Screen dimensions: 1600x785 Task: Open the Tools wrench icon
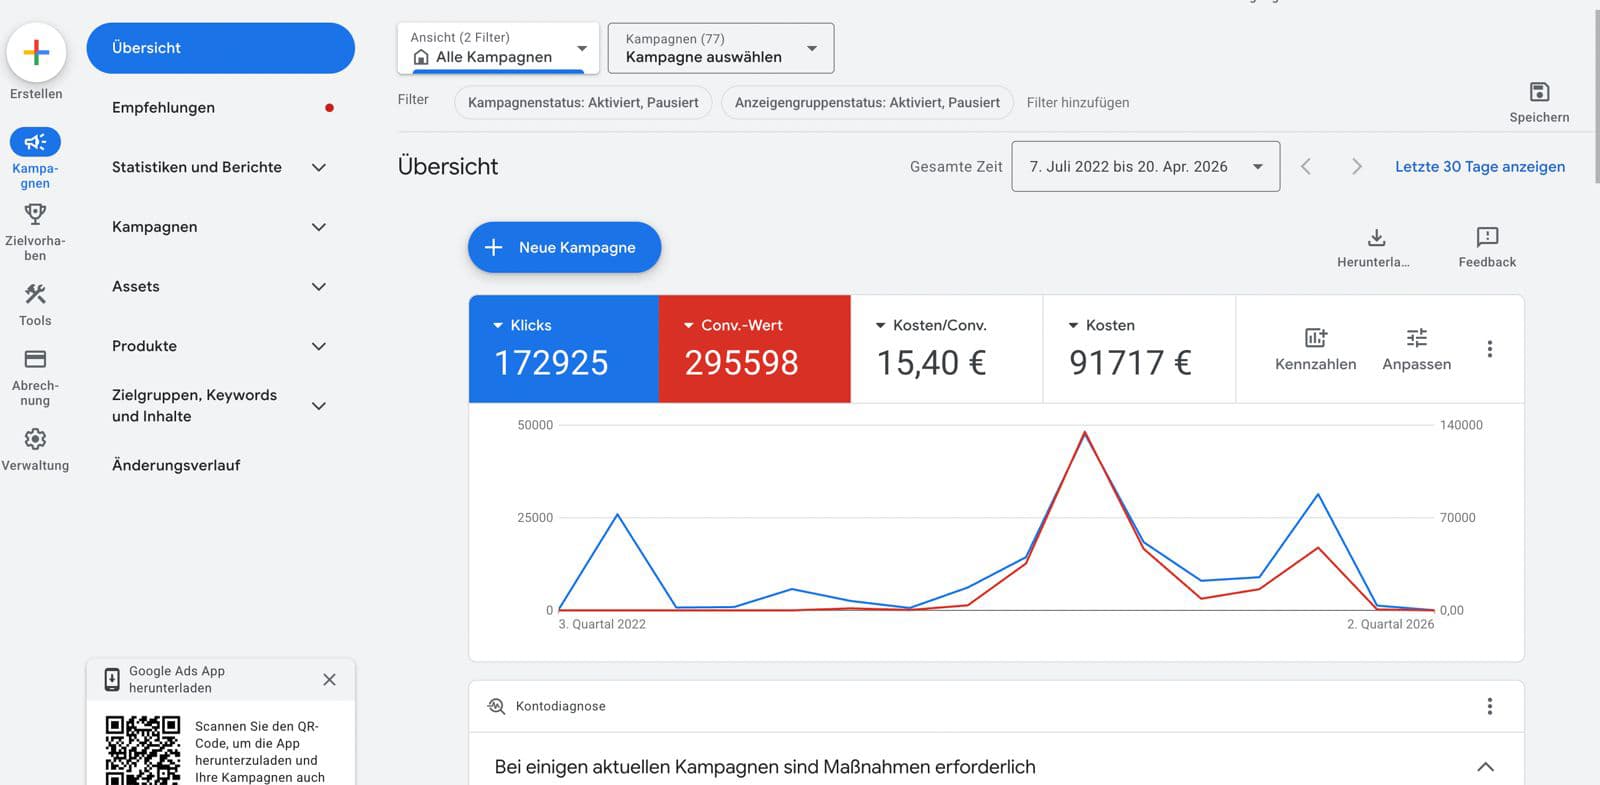[35, 294]
